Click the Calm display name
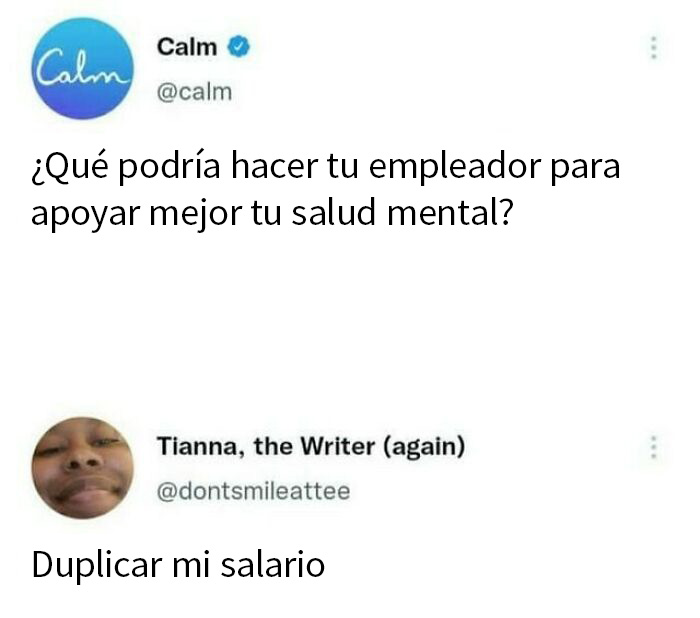 click(187, 47)
